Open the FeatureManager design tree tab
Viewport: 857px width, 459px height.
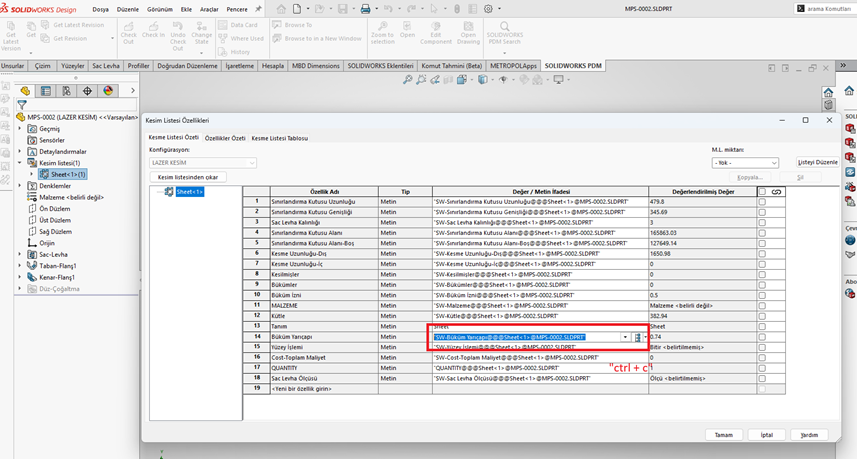point(25,91)
